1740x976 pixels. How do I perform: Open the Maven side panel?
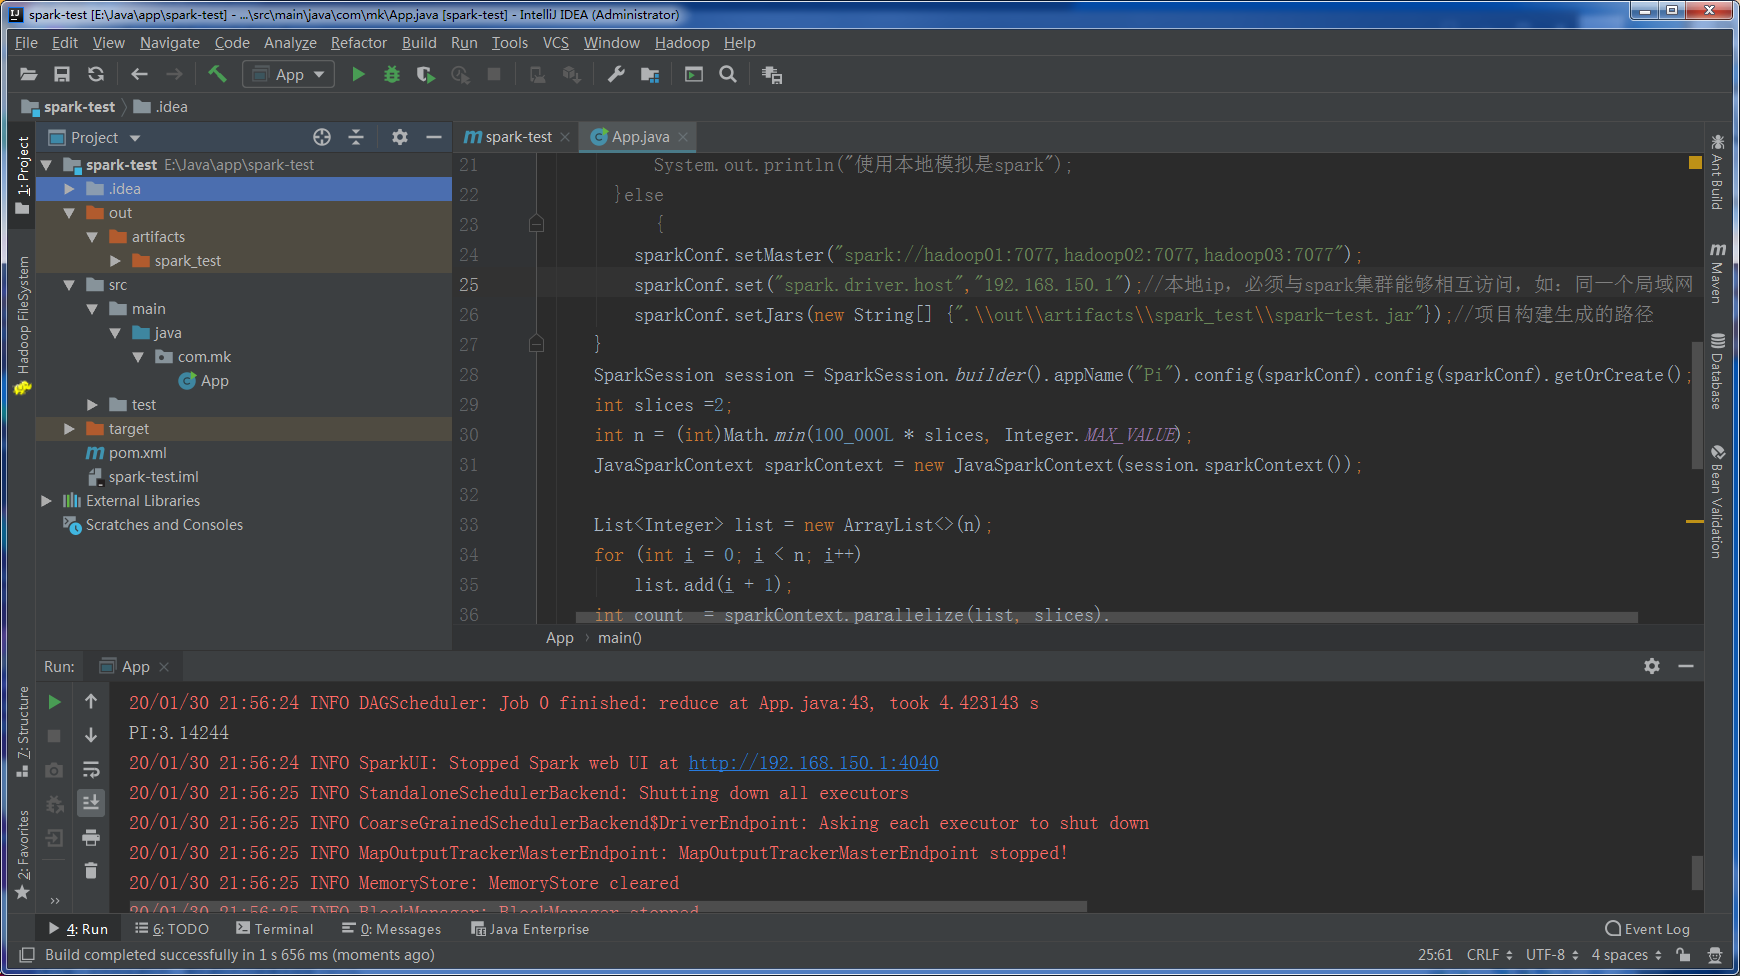[x=1717, y=273]
